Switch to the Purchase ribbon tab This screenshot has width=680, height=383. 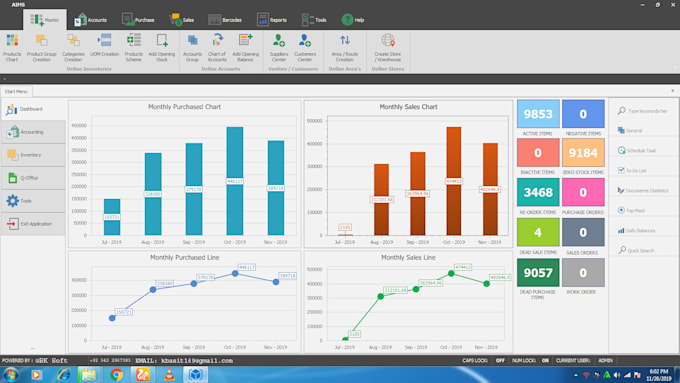[138, 20]
